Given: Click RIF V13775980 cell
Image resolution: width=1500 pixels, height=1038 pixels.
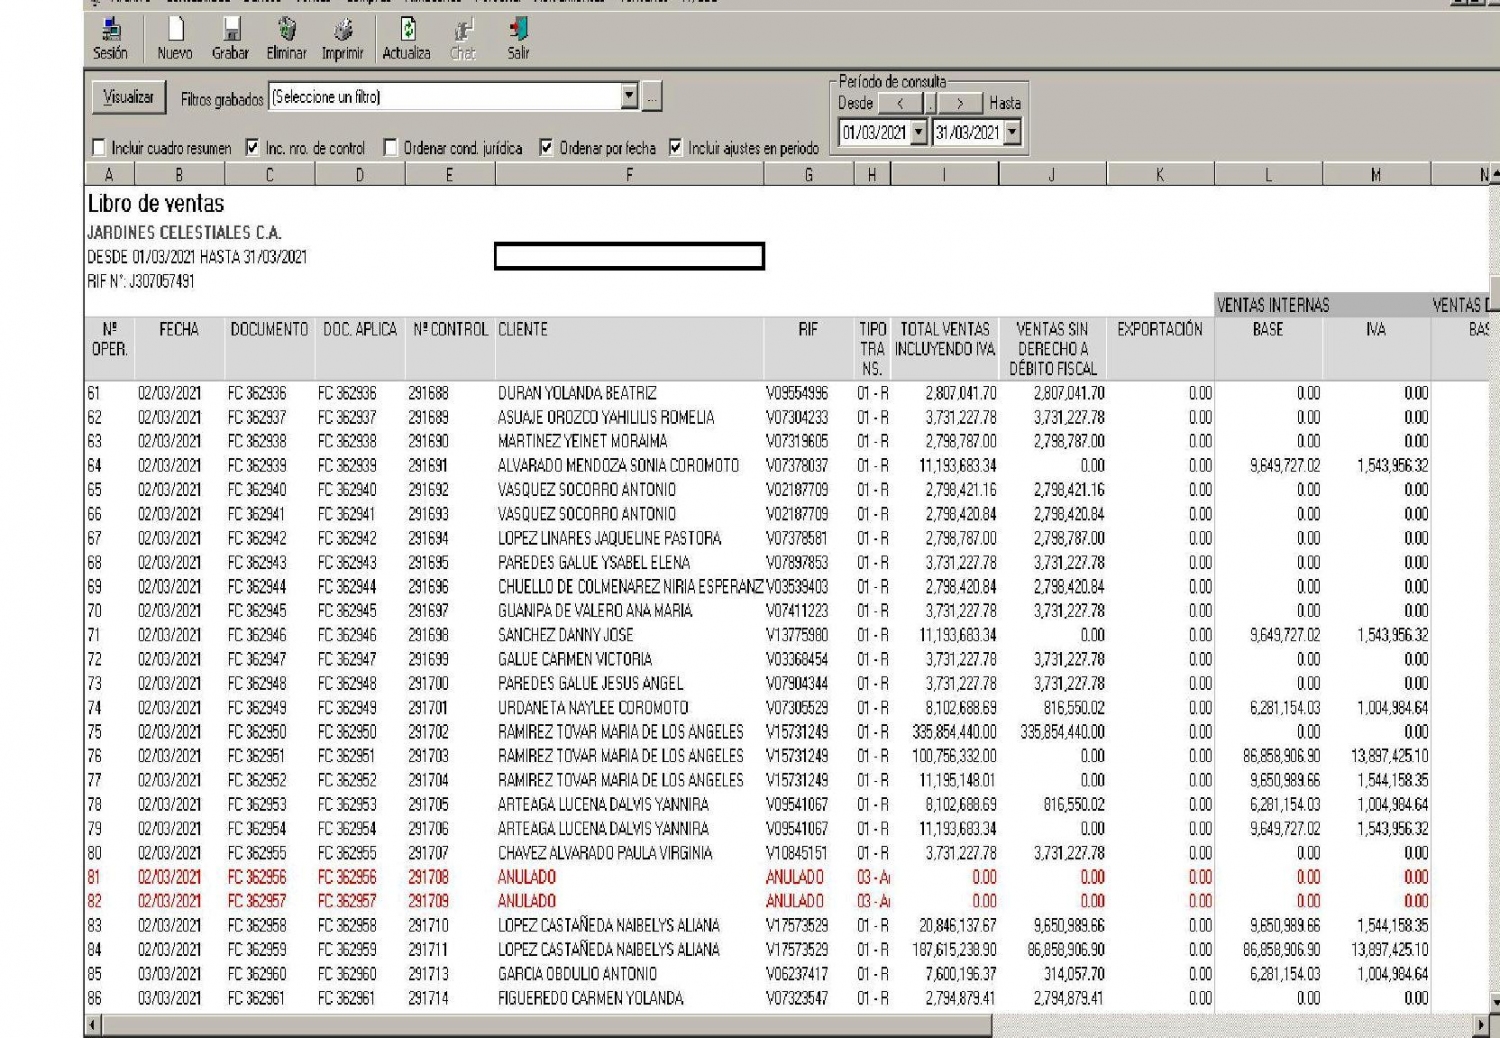Looking at the screenshot, I should pyautogui.click(x=797, y=635).
